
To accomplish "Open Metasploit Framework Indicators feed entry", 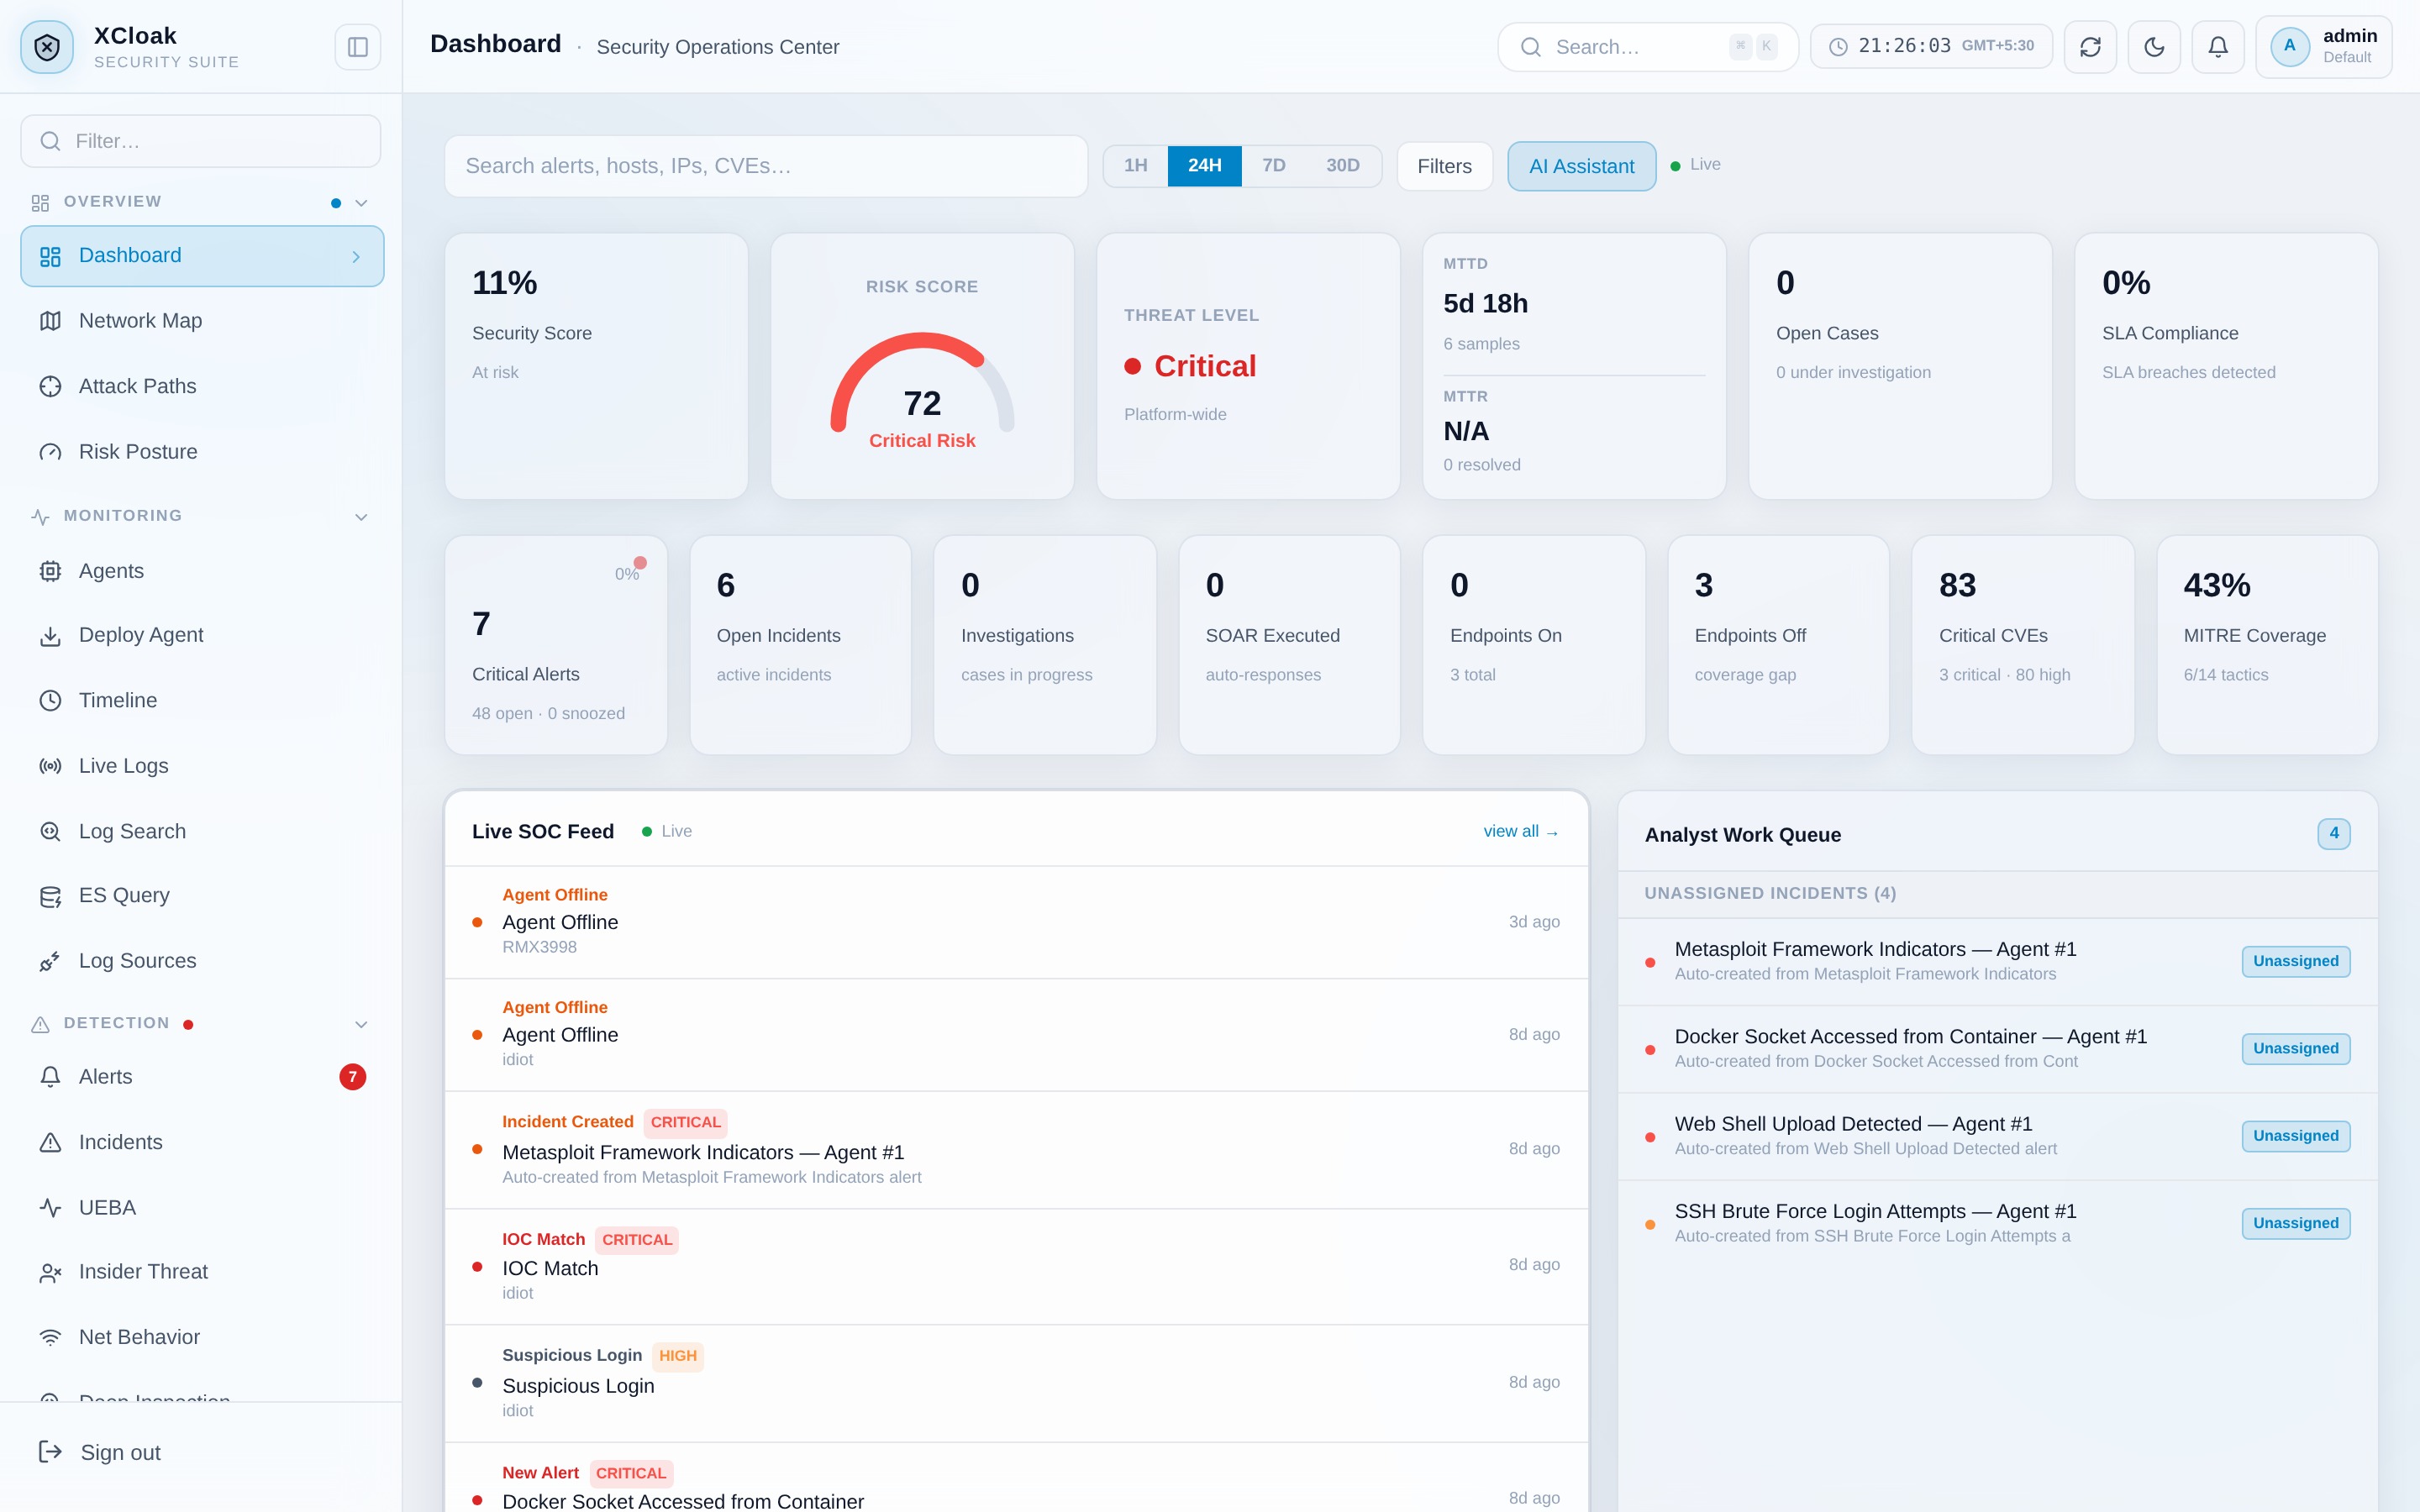I will point(1016,1150).
